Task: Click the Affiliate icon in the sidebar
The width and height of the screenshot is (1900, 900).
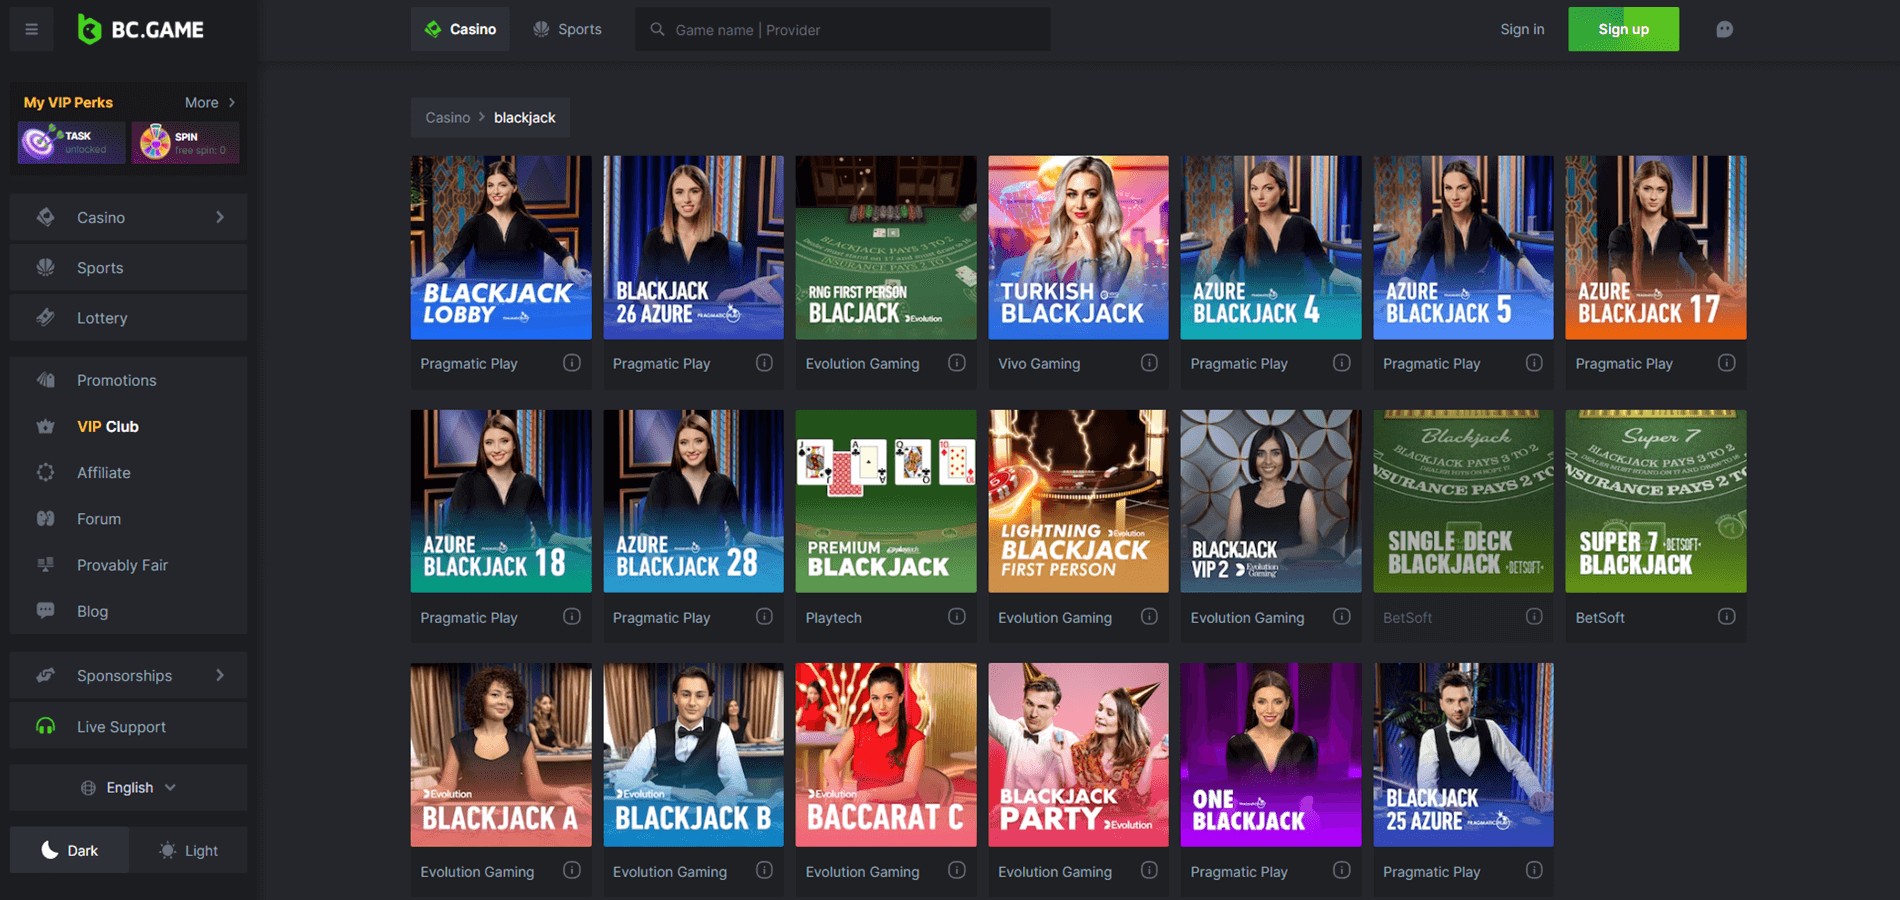Action: [46, 472]
